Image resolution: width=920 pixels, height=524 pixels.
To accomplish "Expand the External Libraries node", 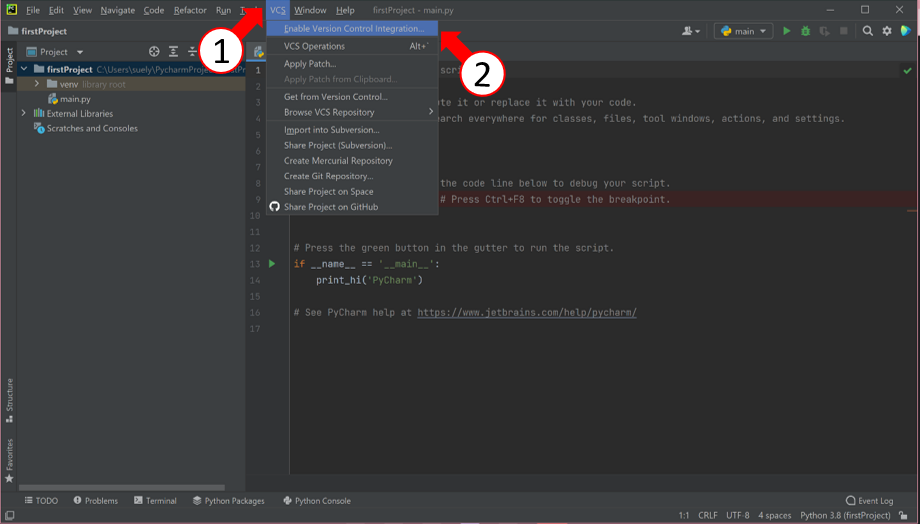I will [x=23, y=113].
